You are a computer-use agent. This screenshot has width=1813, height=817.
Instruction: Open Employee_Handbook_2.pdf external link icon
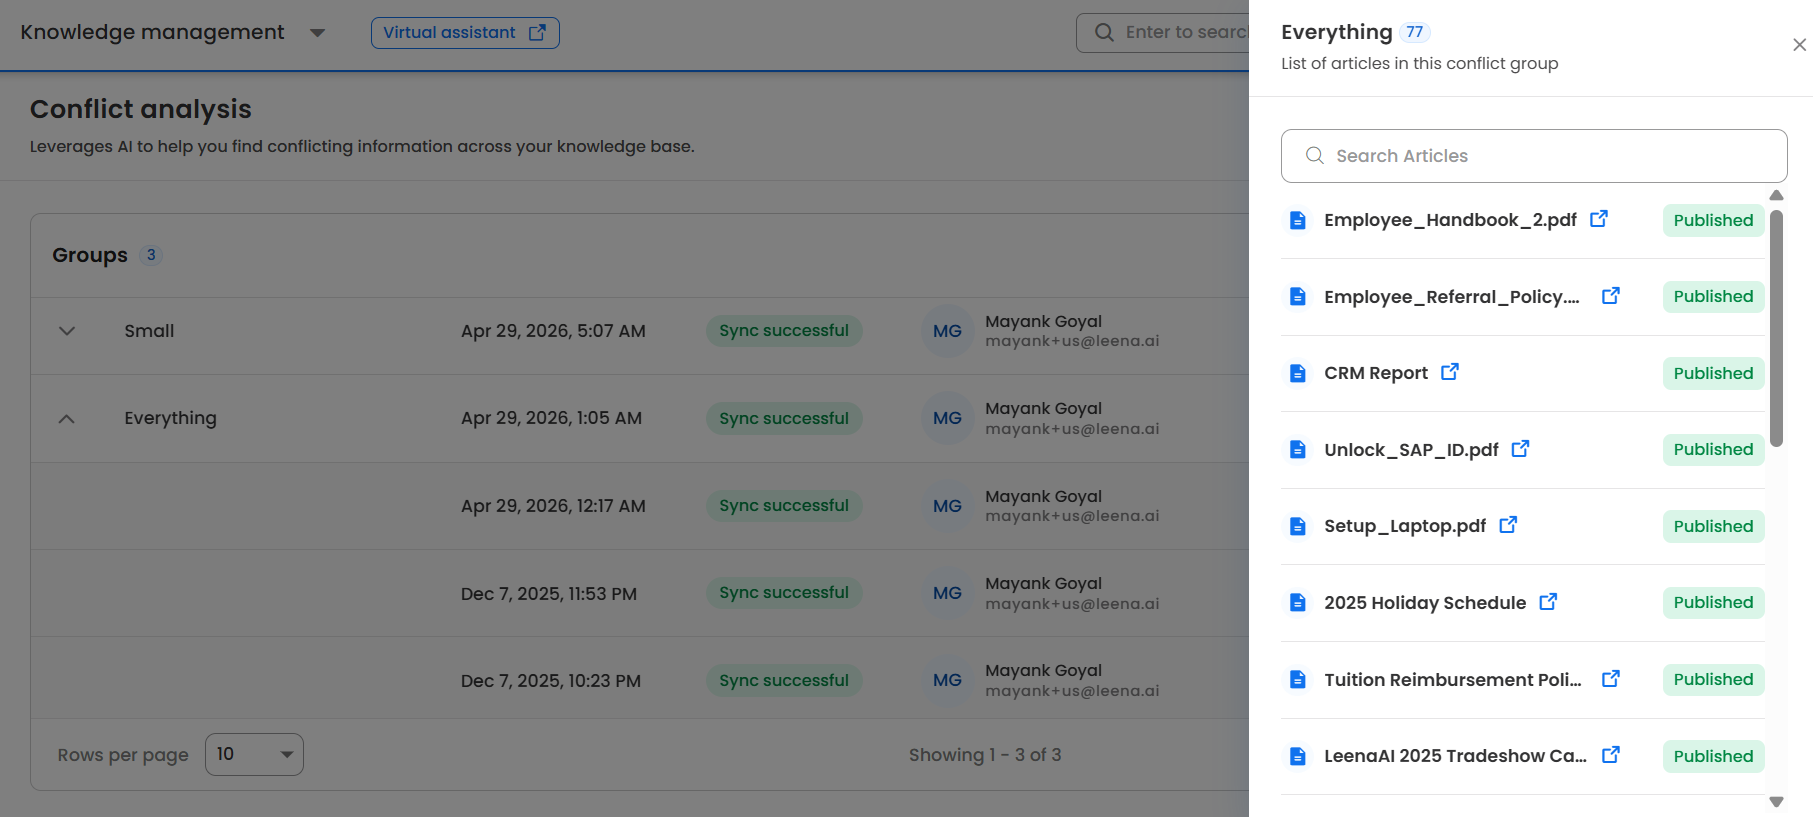click(x=1599, y=218)
